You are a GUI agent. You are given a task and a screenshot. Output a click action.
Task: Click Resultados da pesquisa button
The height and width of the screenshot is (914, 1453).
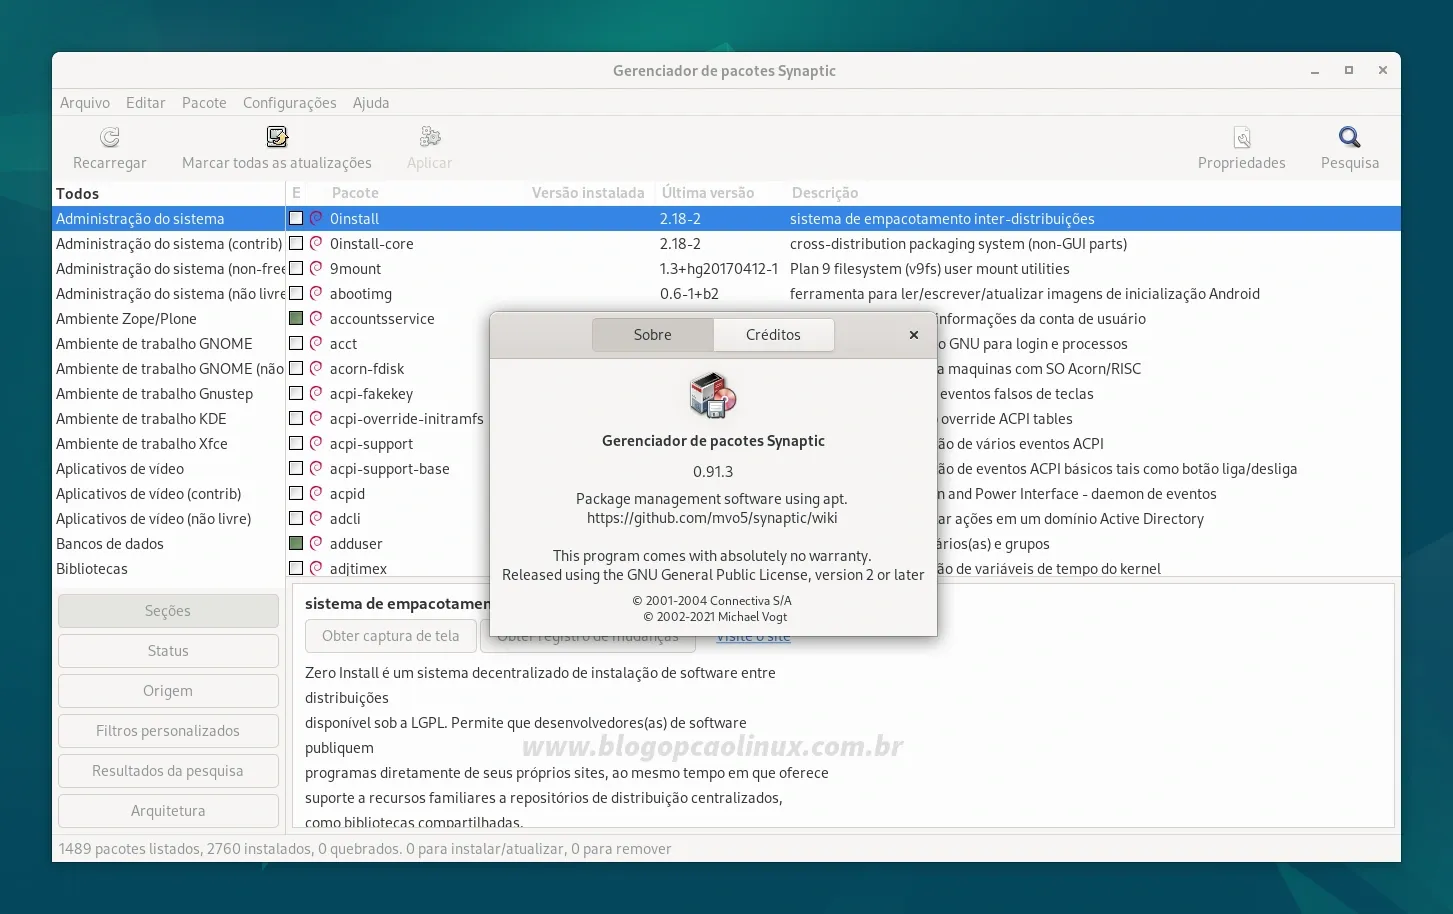pos(168,771)
